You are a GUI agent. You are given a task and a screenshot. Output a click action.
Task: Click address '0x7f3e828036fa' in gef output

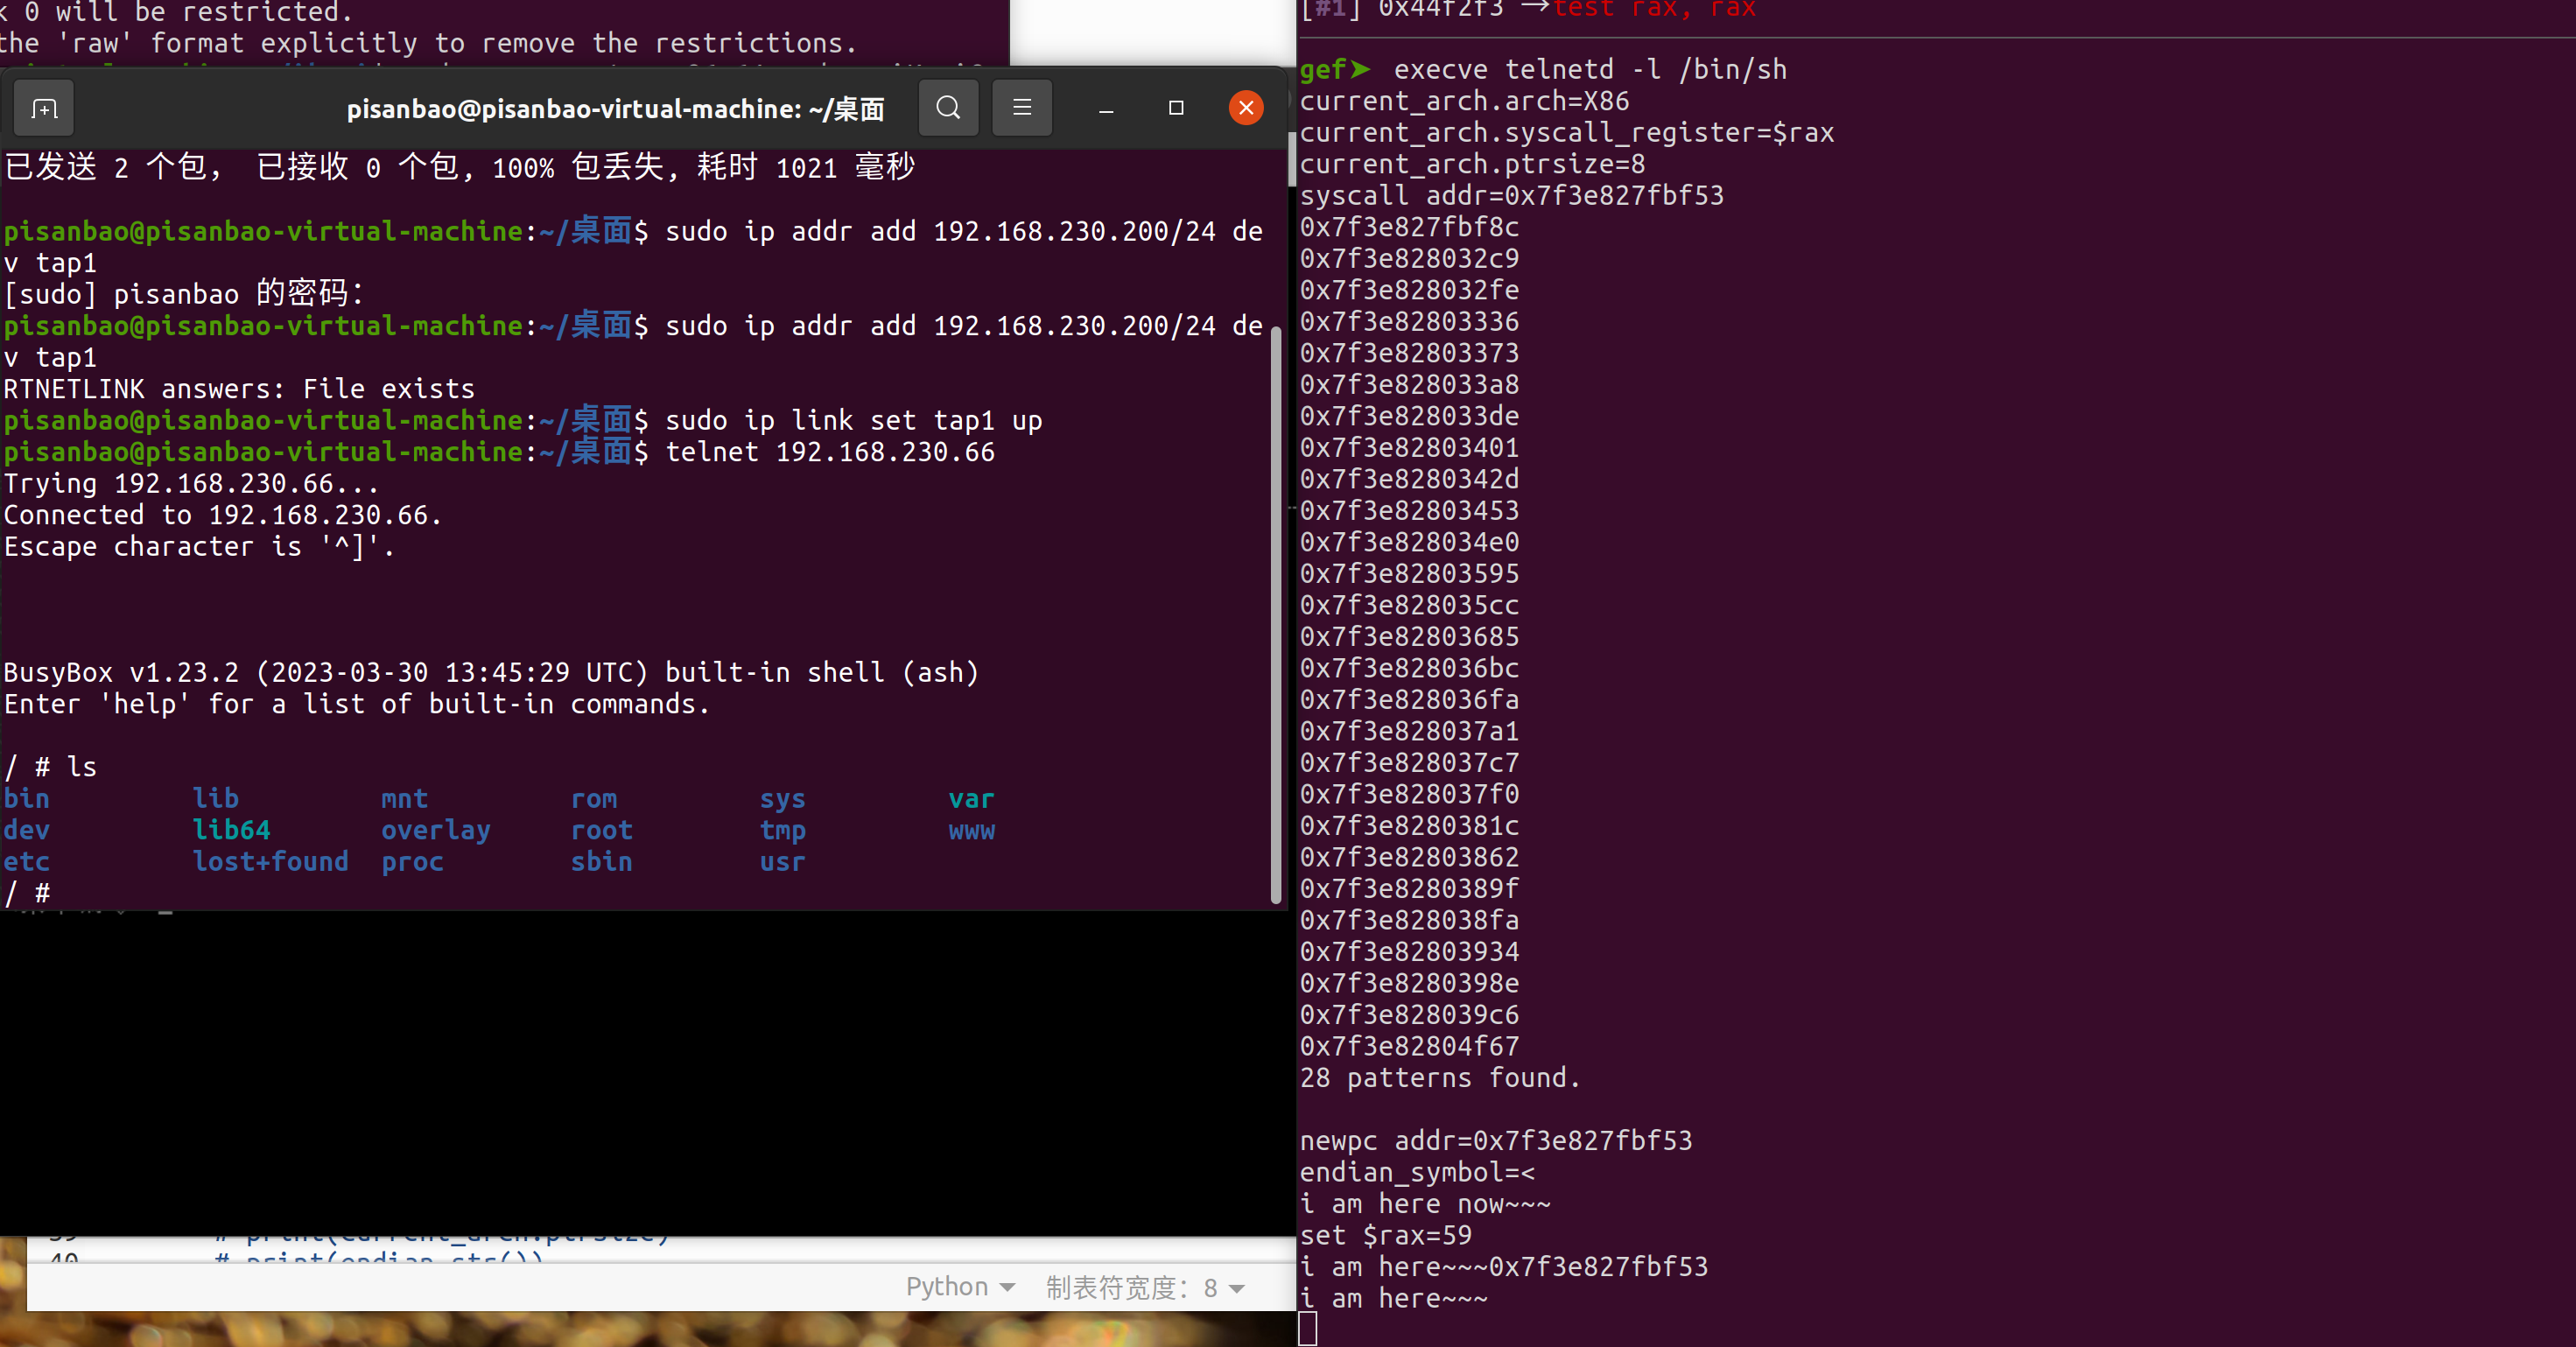click(1409, 700)
